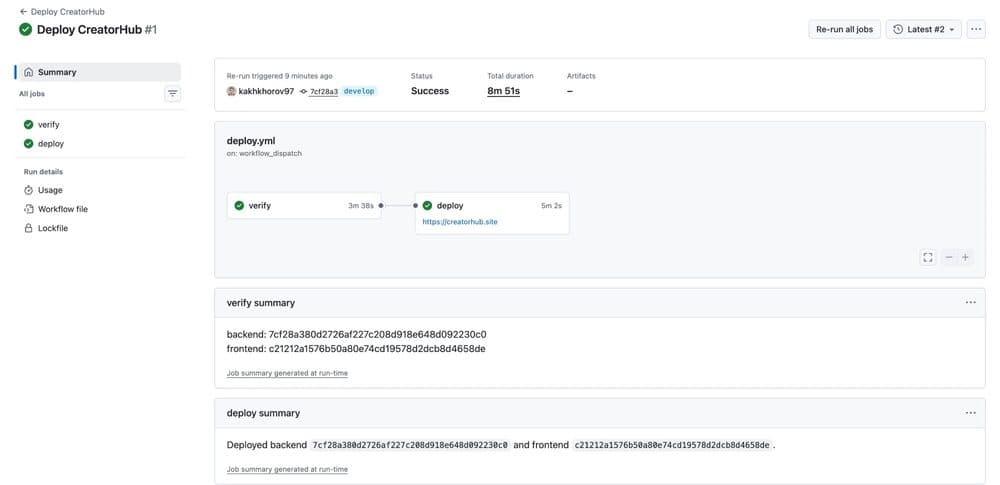1000x485 pixels.
Task: Open the jobs filter icon button
Action: 172,94
